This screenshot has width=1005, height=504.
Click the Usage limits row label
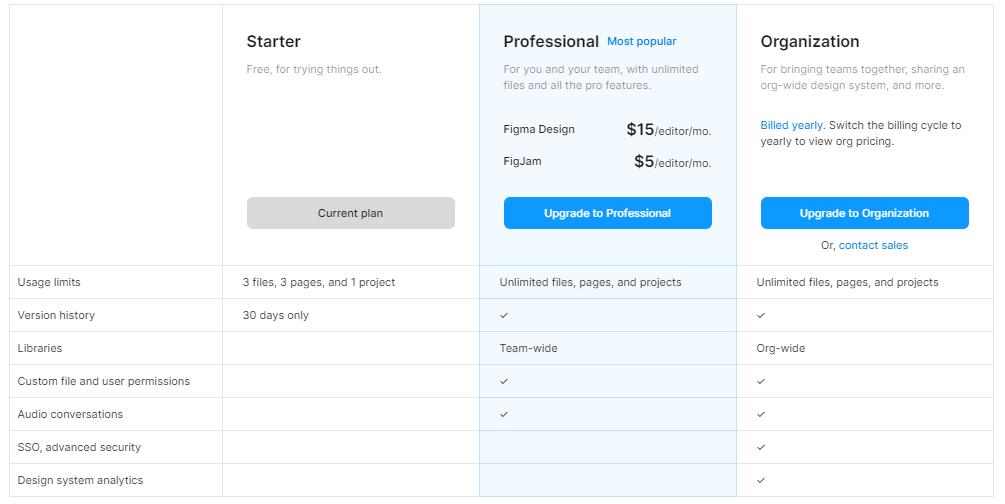[49, 282]
